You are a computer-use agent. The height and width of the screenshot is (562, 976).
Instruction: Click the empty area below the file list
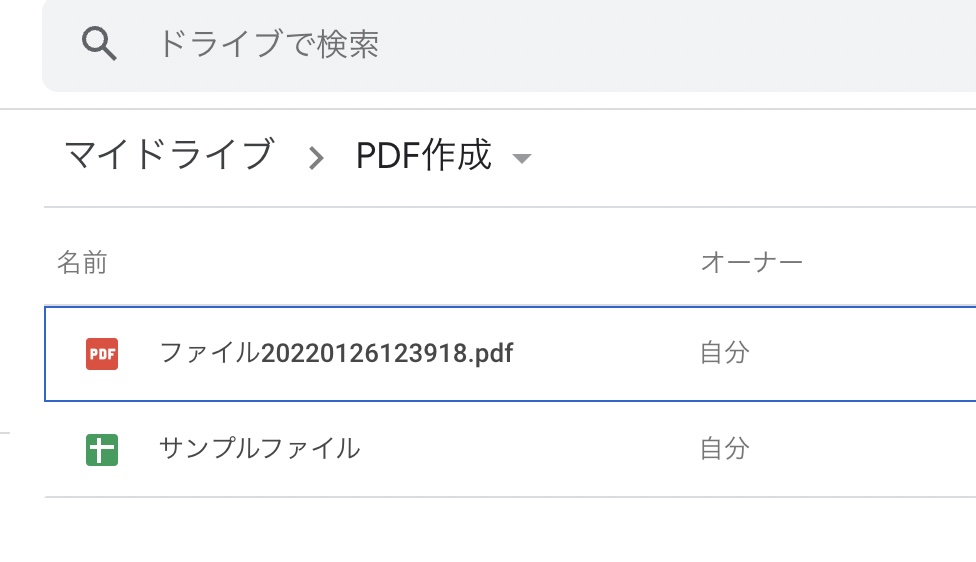tap(500, 530)
